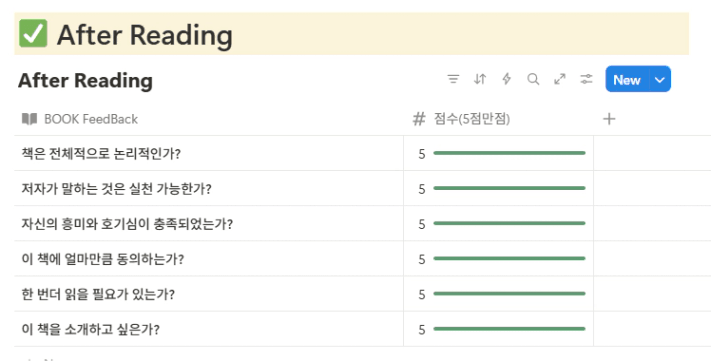Click the After Reading database title

[x=85, y=80]
